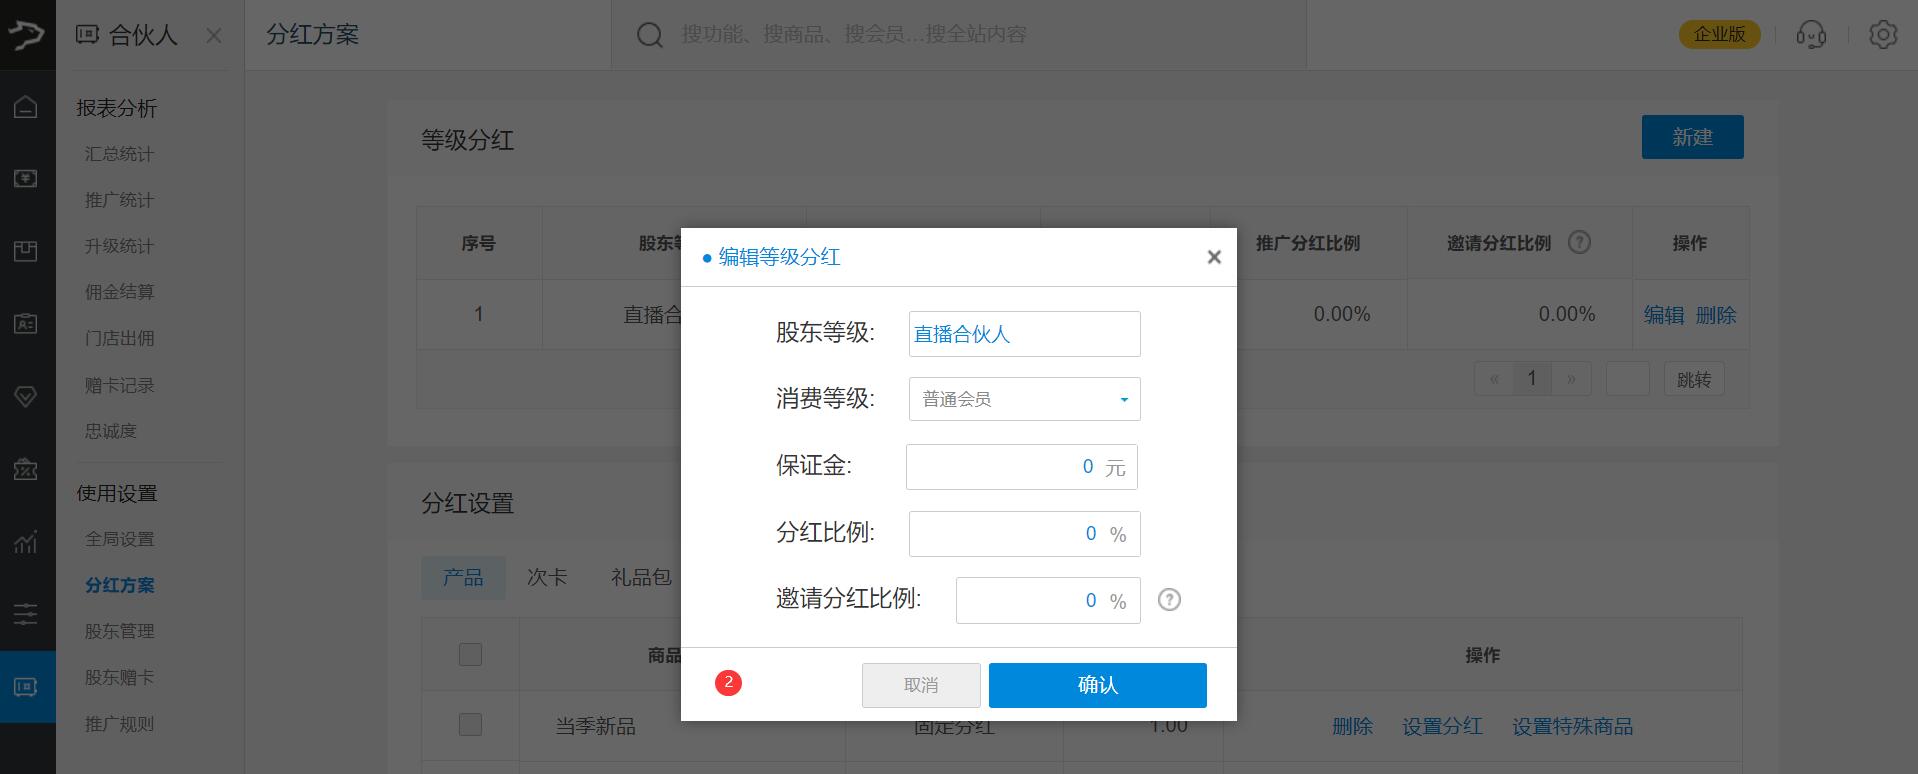Click the 确认 button
This screenshot has width=1918, height=774.
(1097, 685)
